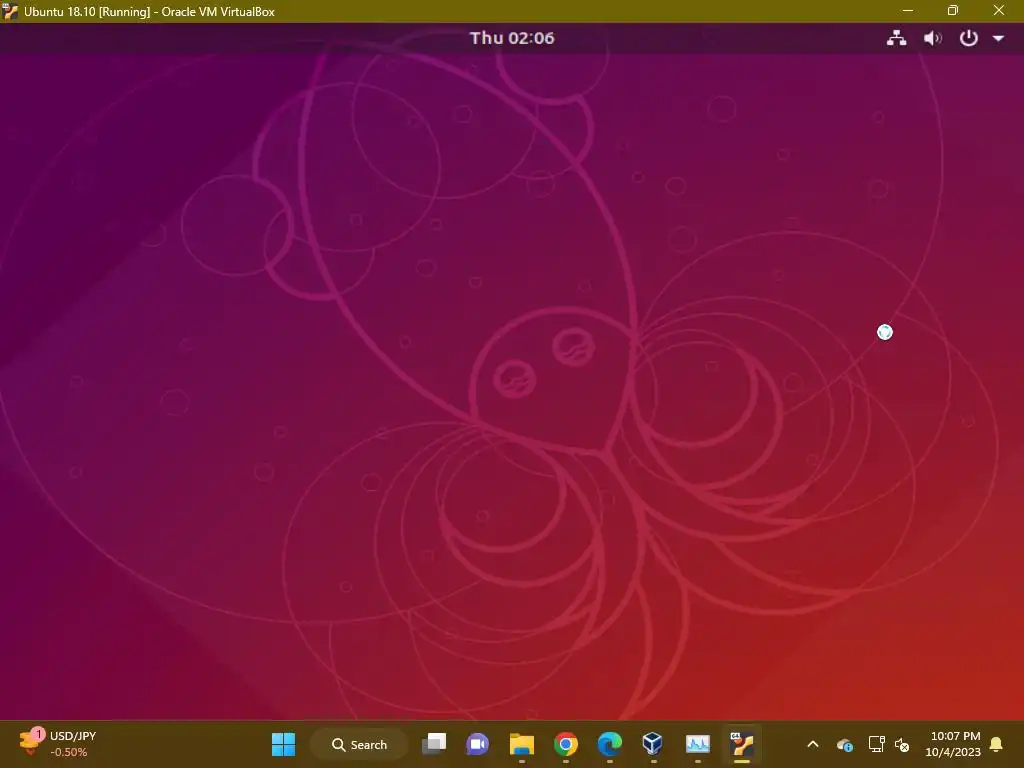
Task: Expand the Ubuntu system menu arrow
Action: point(998,39)
